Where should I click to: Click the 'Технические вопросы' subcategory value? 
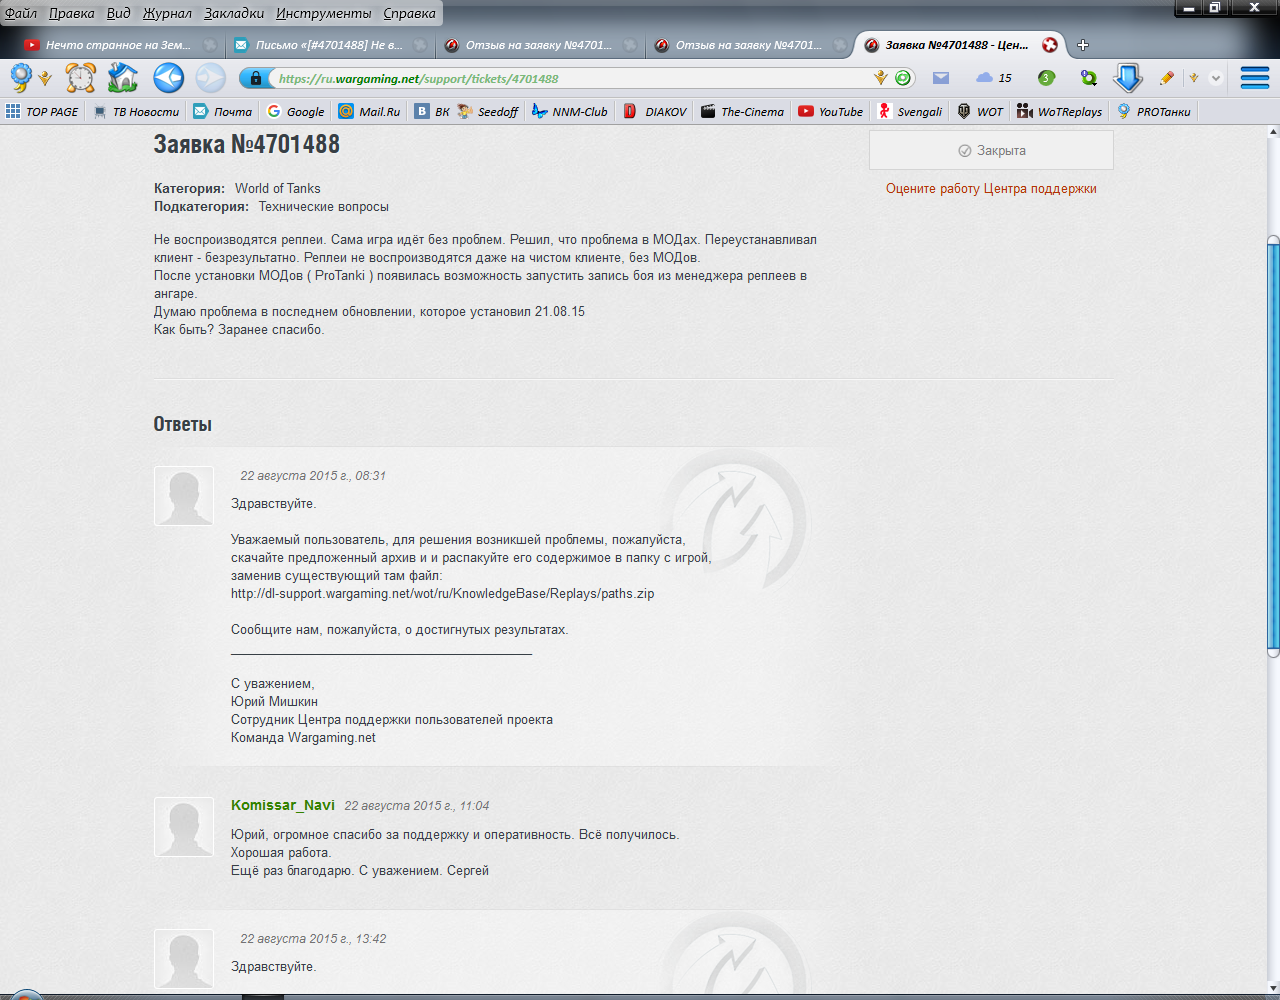point(324,207)
